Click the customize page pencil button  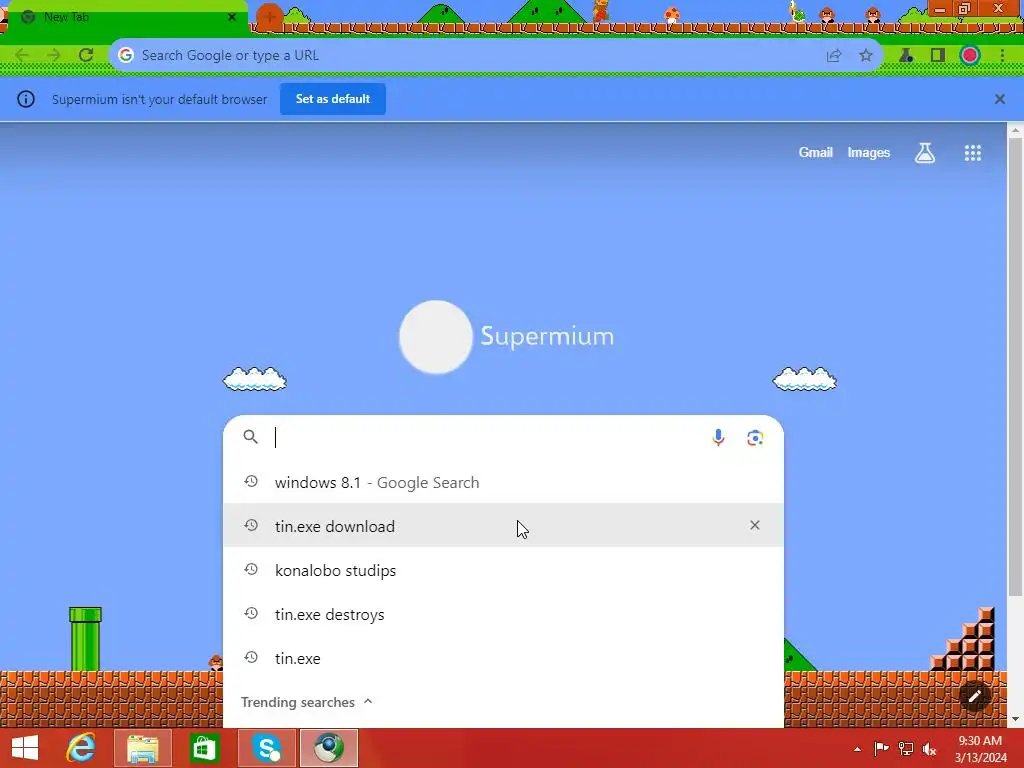click(974, 696)
